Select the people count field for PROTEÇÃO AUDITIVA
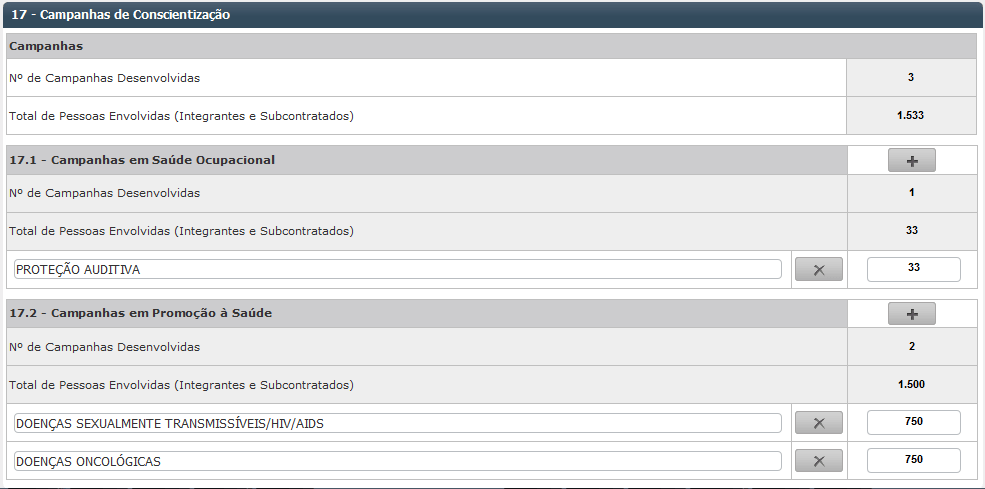The width and height of the screenshot is (985, 489). pyautogui.click(x=912, y=269)
